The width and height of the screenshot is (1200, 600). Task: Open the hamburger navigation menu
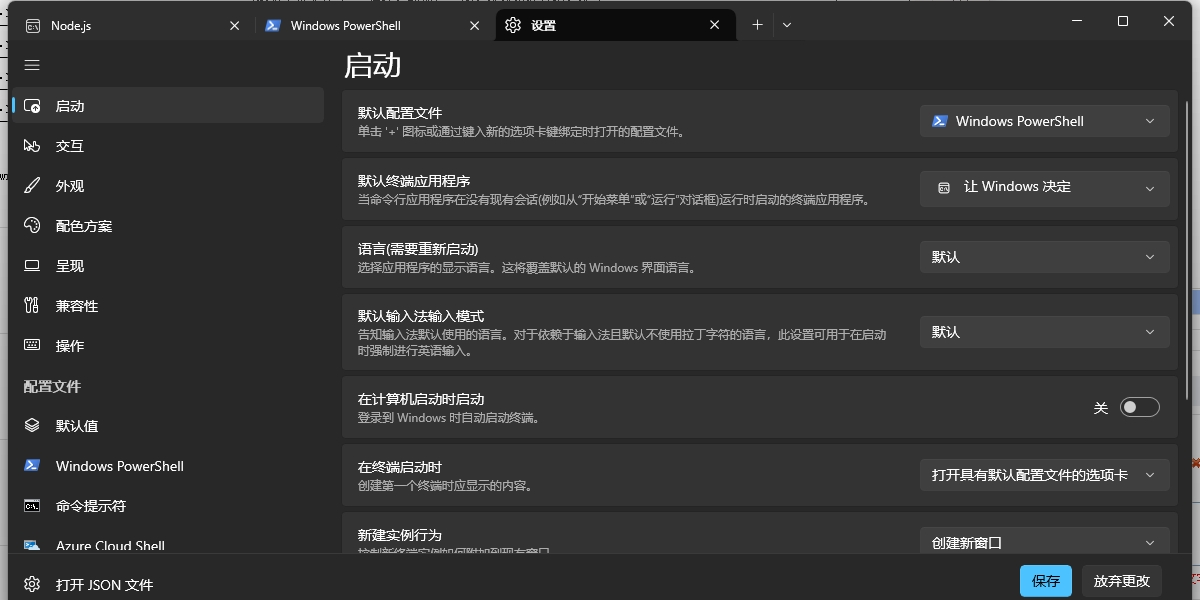(32, 65)
